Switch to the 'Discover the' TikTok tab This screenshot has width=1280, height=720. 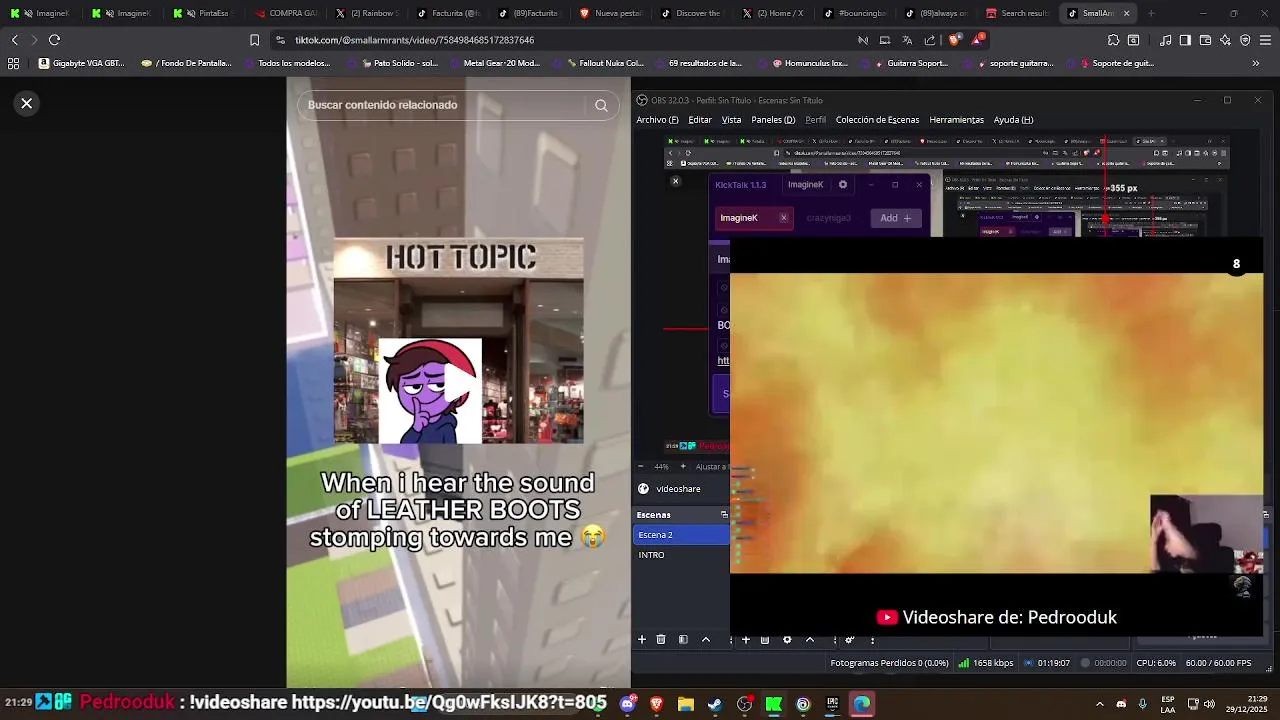coord(695,13)
